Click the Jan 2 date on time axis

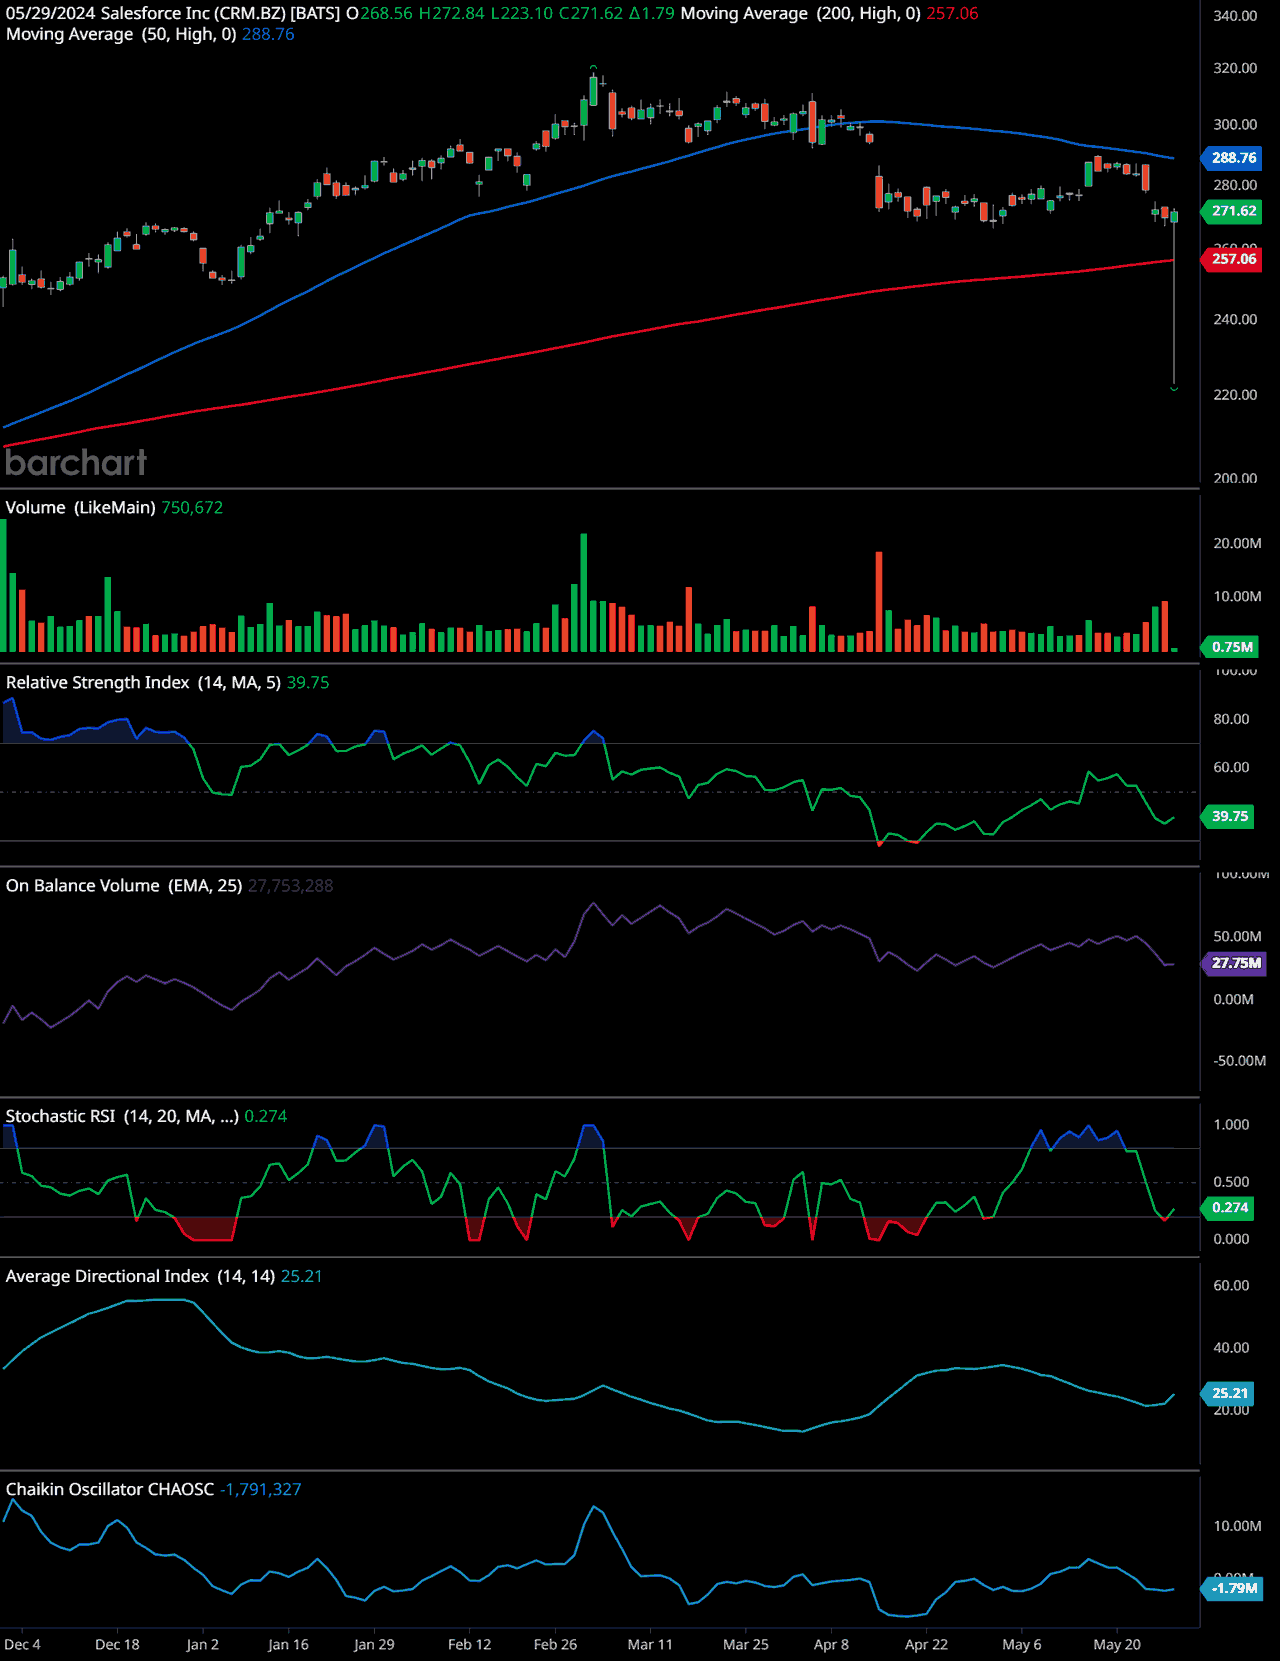tap(202, 1644)
